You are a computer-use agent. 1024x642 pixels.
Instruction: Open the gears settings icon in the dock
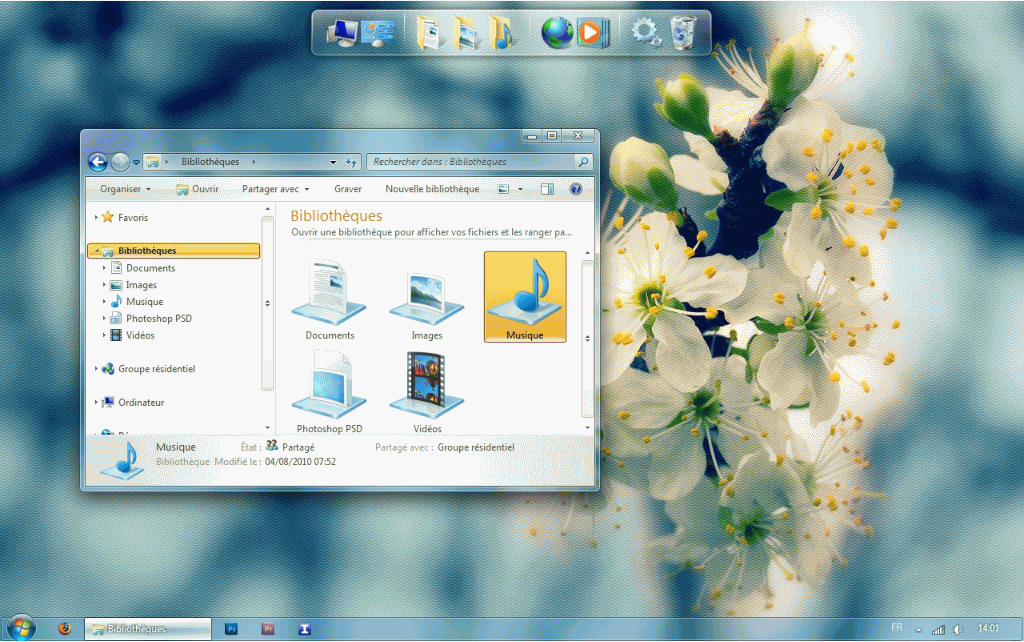coord(646,32)
